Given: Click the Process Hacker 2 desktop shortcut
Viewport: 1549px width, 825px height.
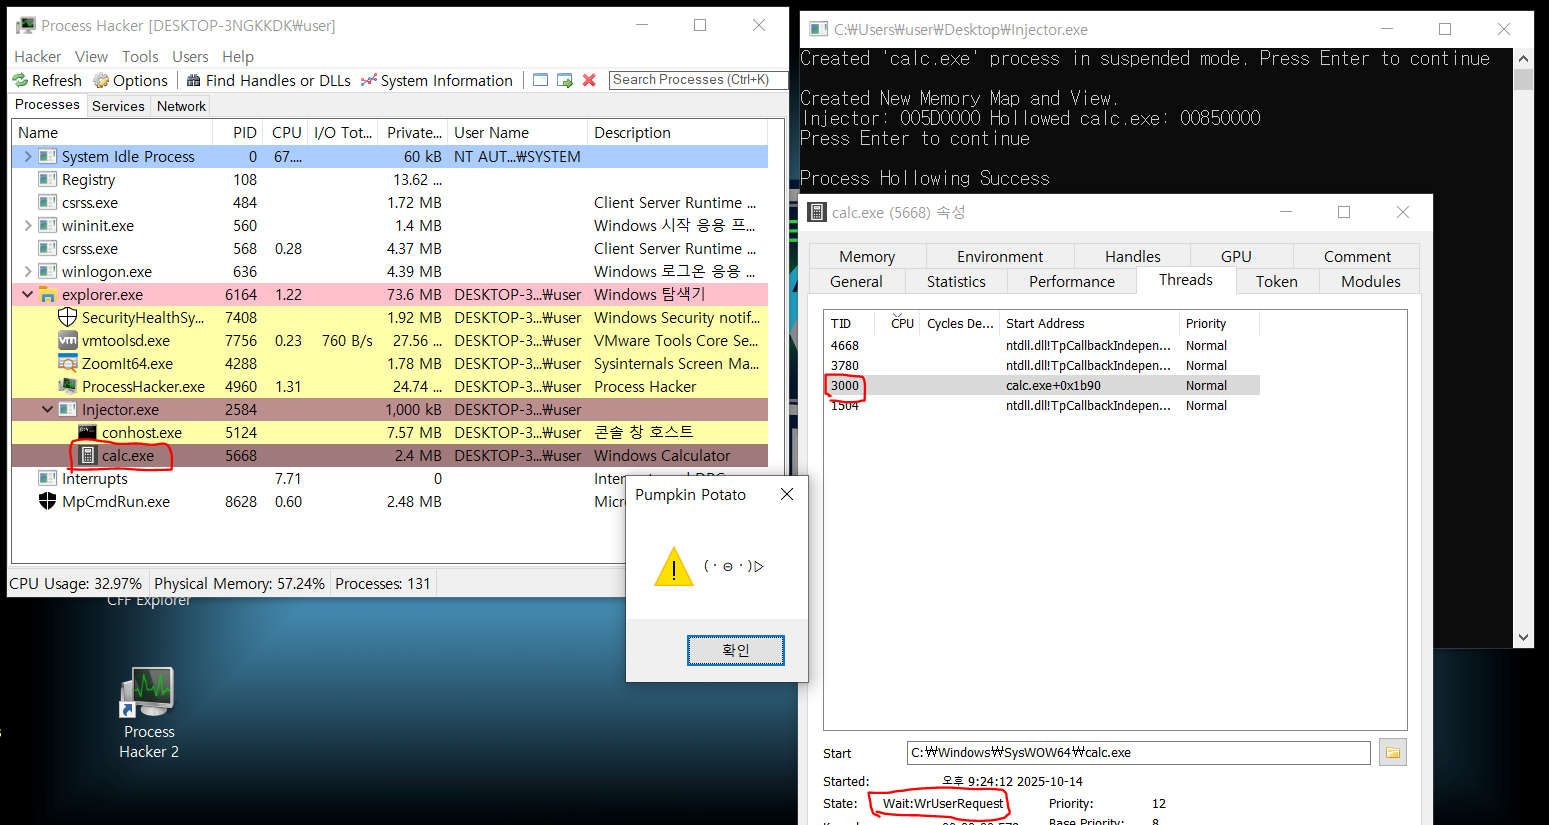Looking at the screenshot, I should pos(149,713).
